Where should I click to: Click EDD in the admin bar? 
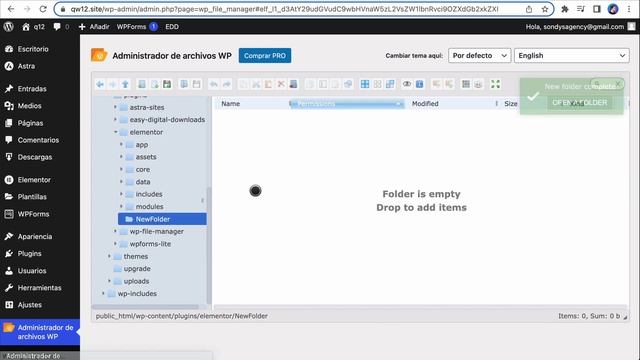(x=172, y=27)
